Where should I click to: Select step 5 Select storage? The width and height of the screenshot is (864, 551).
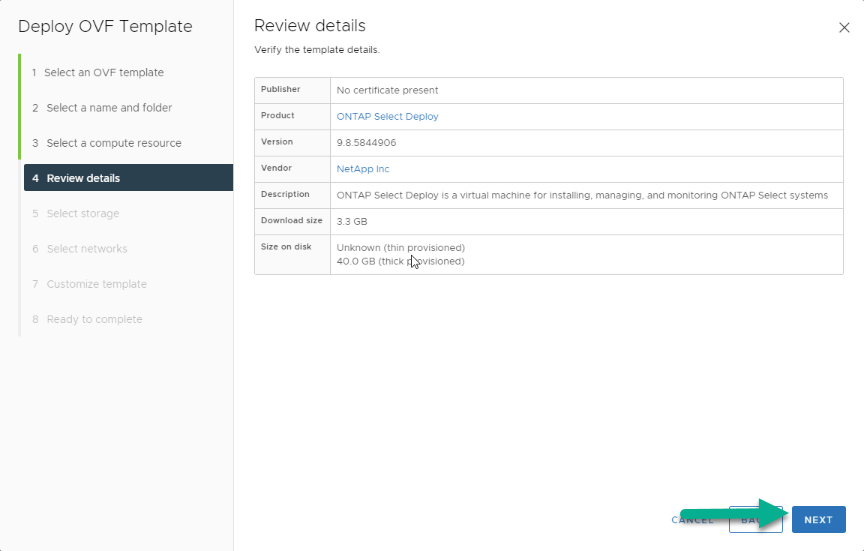75,213
